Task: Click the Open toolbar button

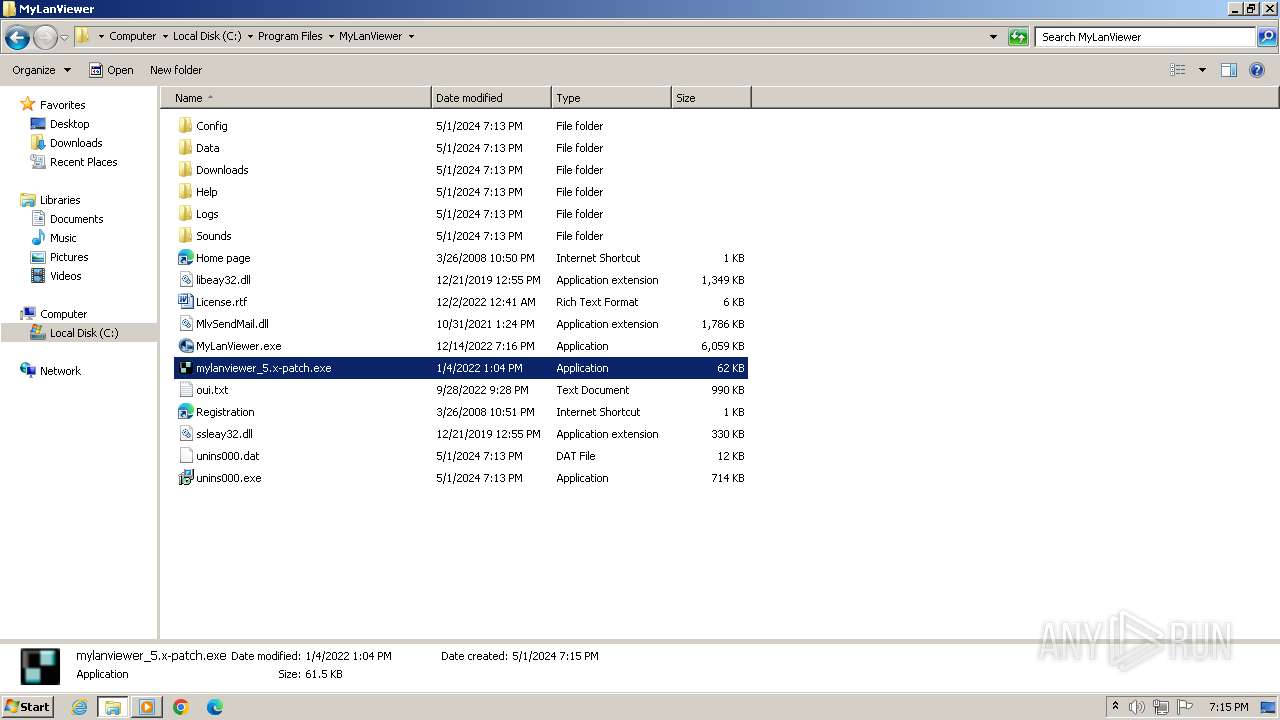Action: pos(111,70)
